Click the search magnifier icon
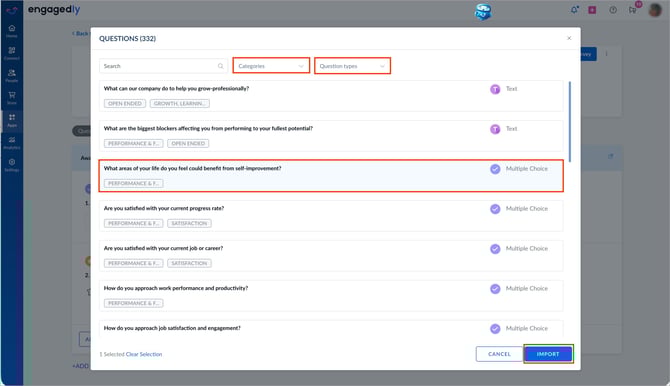 click(x=220, y=66)
